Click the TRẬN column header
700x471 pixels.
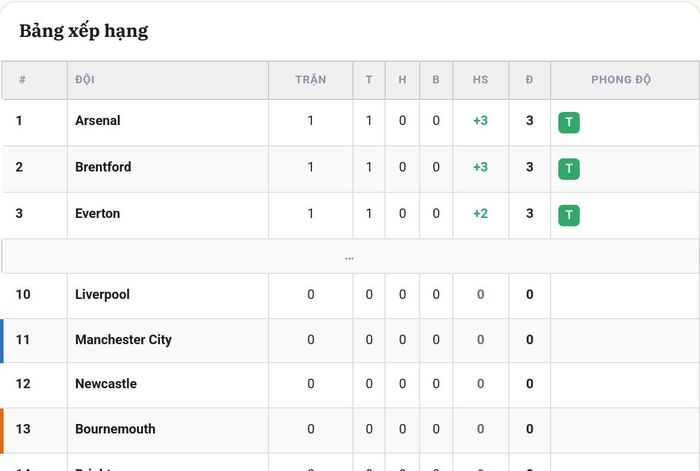(x=311, y=79)
